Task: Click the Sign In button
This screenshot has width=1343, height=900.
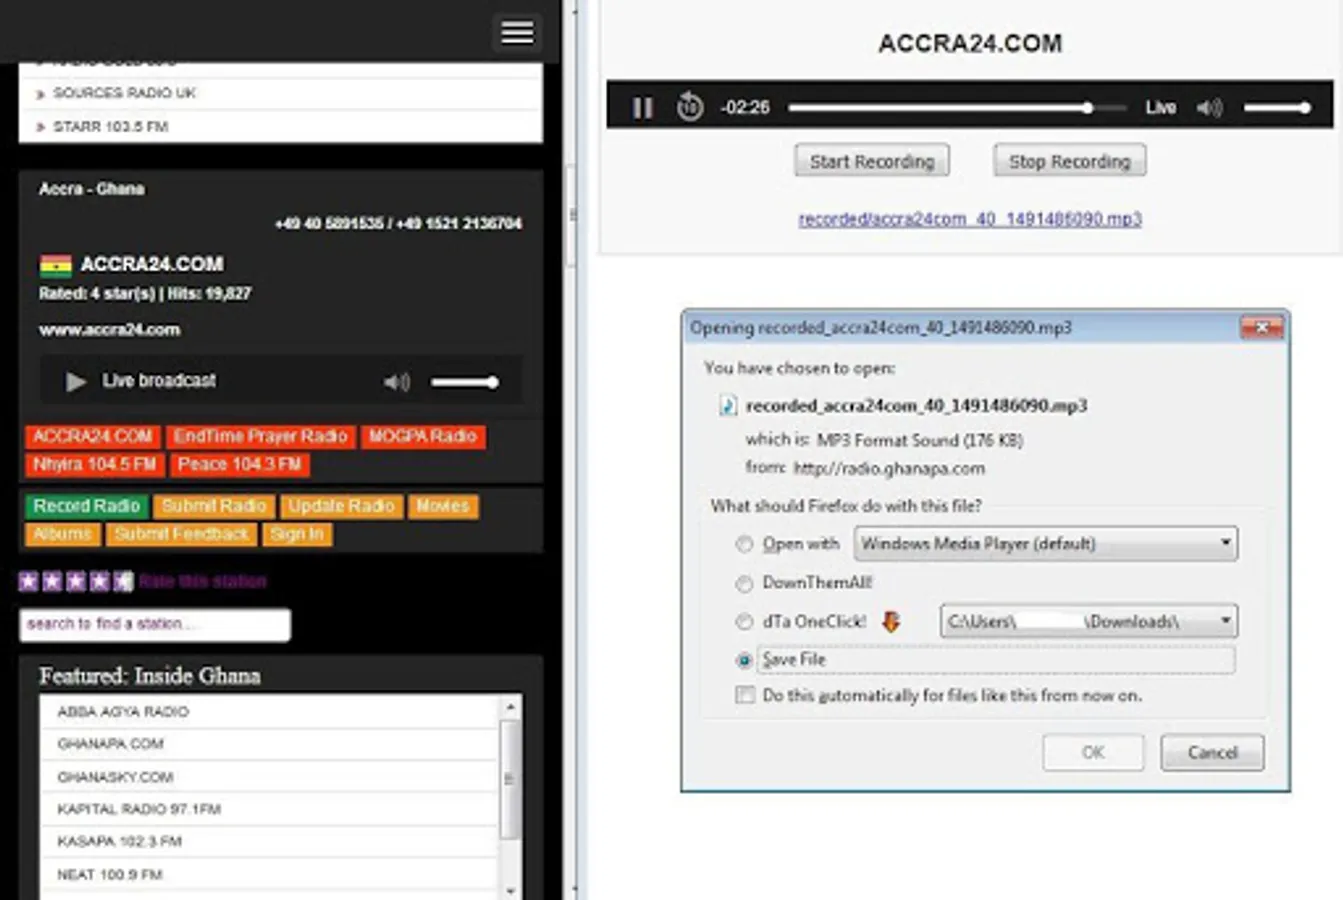Action: tap(297, 535)
